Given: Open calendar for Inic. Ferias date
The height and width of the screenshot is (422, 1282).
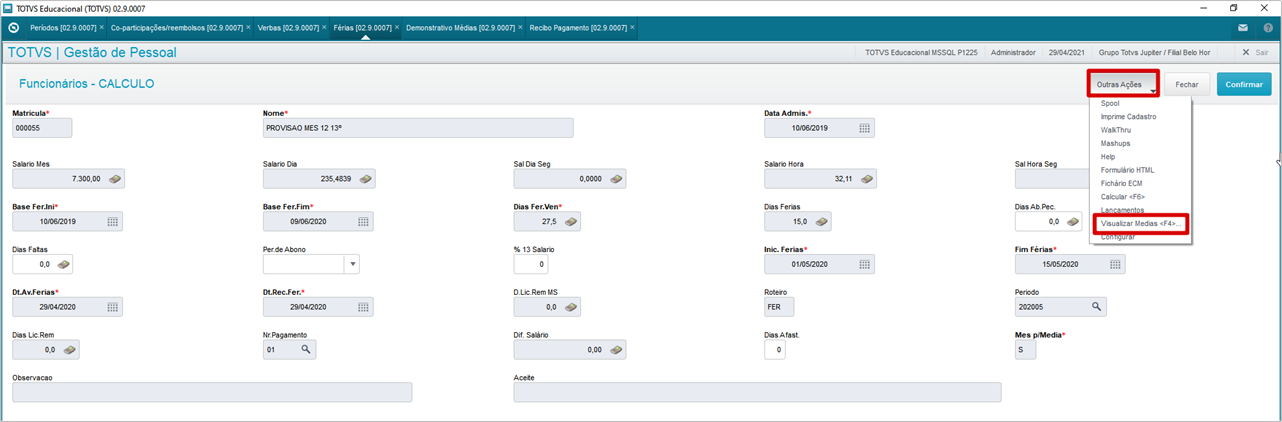Looking at the screenshot, I should pos(864,264).
